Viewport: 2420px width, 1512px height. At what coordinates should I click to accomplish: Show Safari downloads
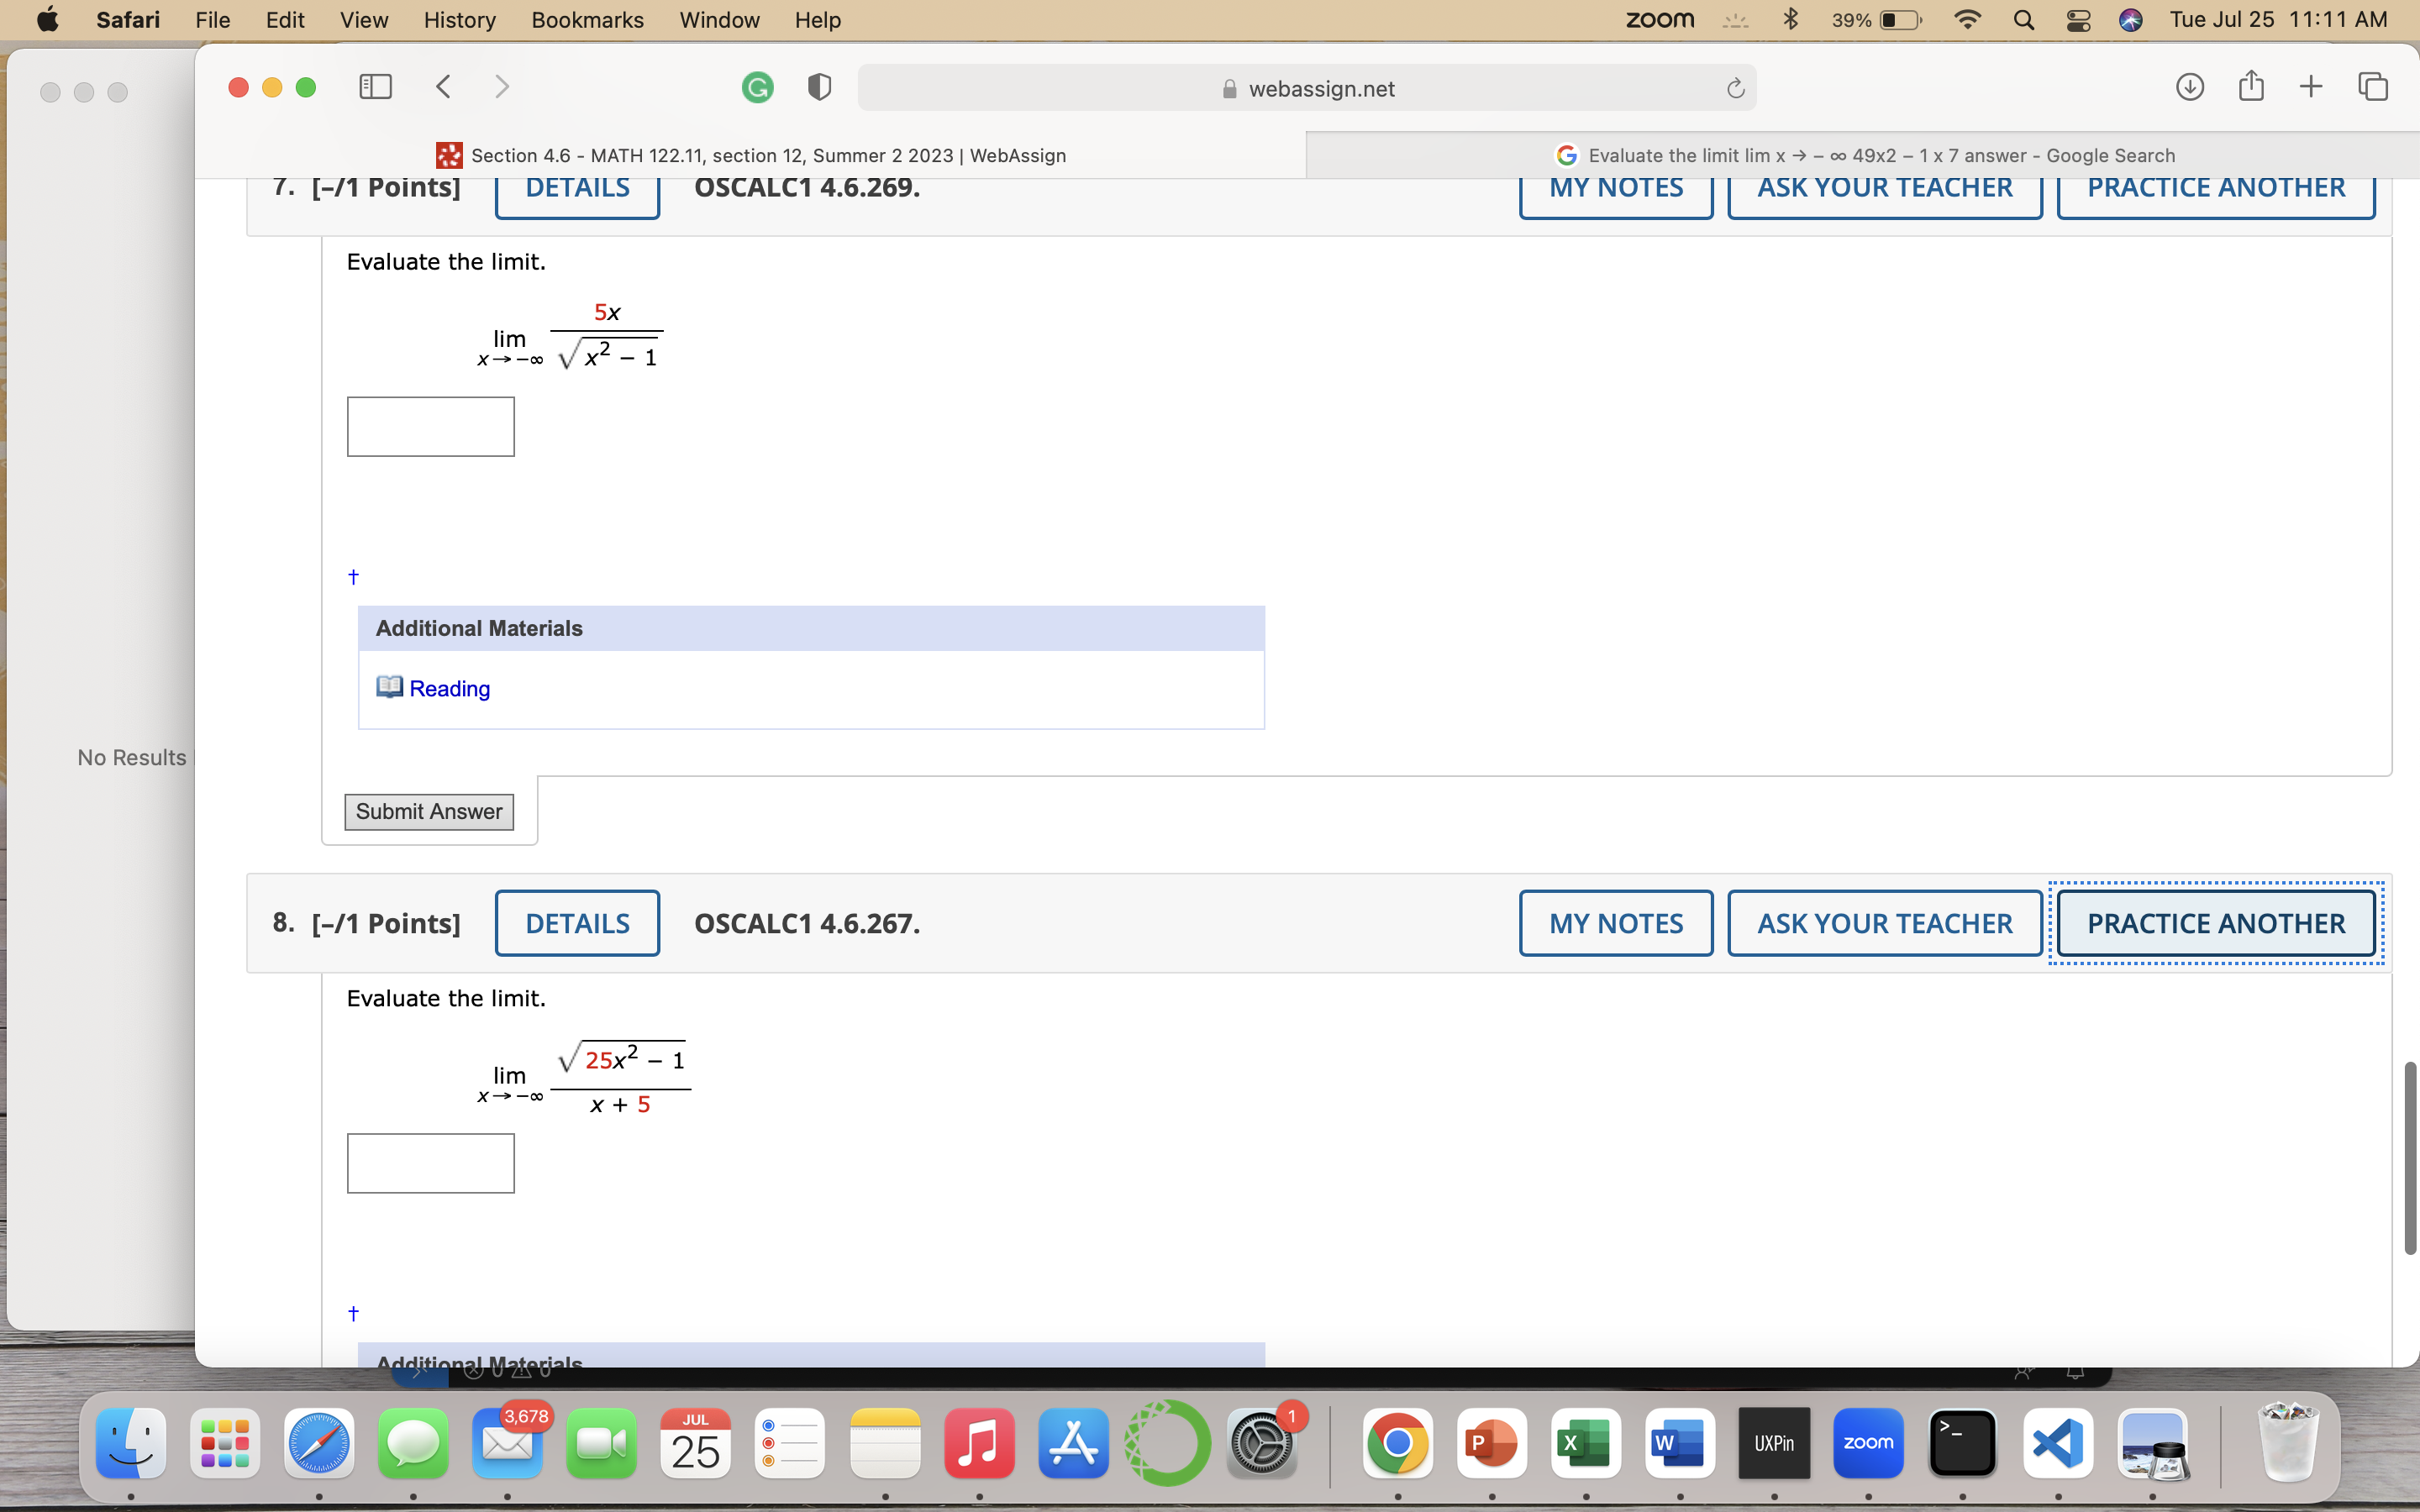tap(2189, 87)
